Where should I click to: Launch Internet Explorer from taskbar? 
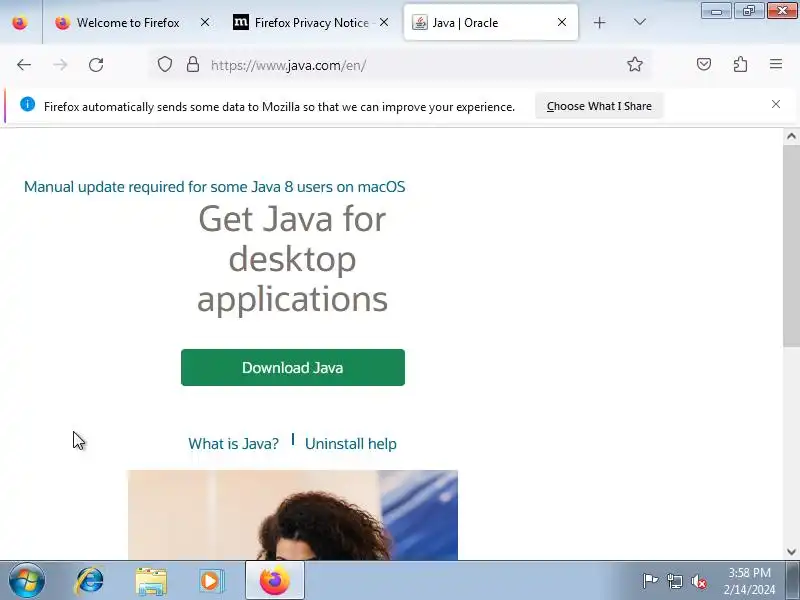point(89,581)
